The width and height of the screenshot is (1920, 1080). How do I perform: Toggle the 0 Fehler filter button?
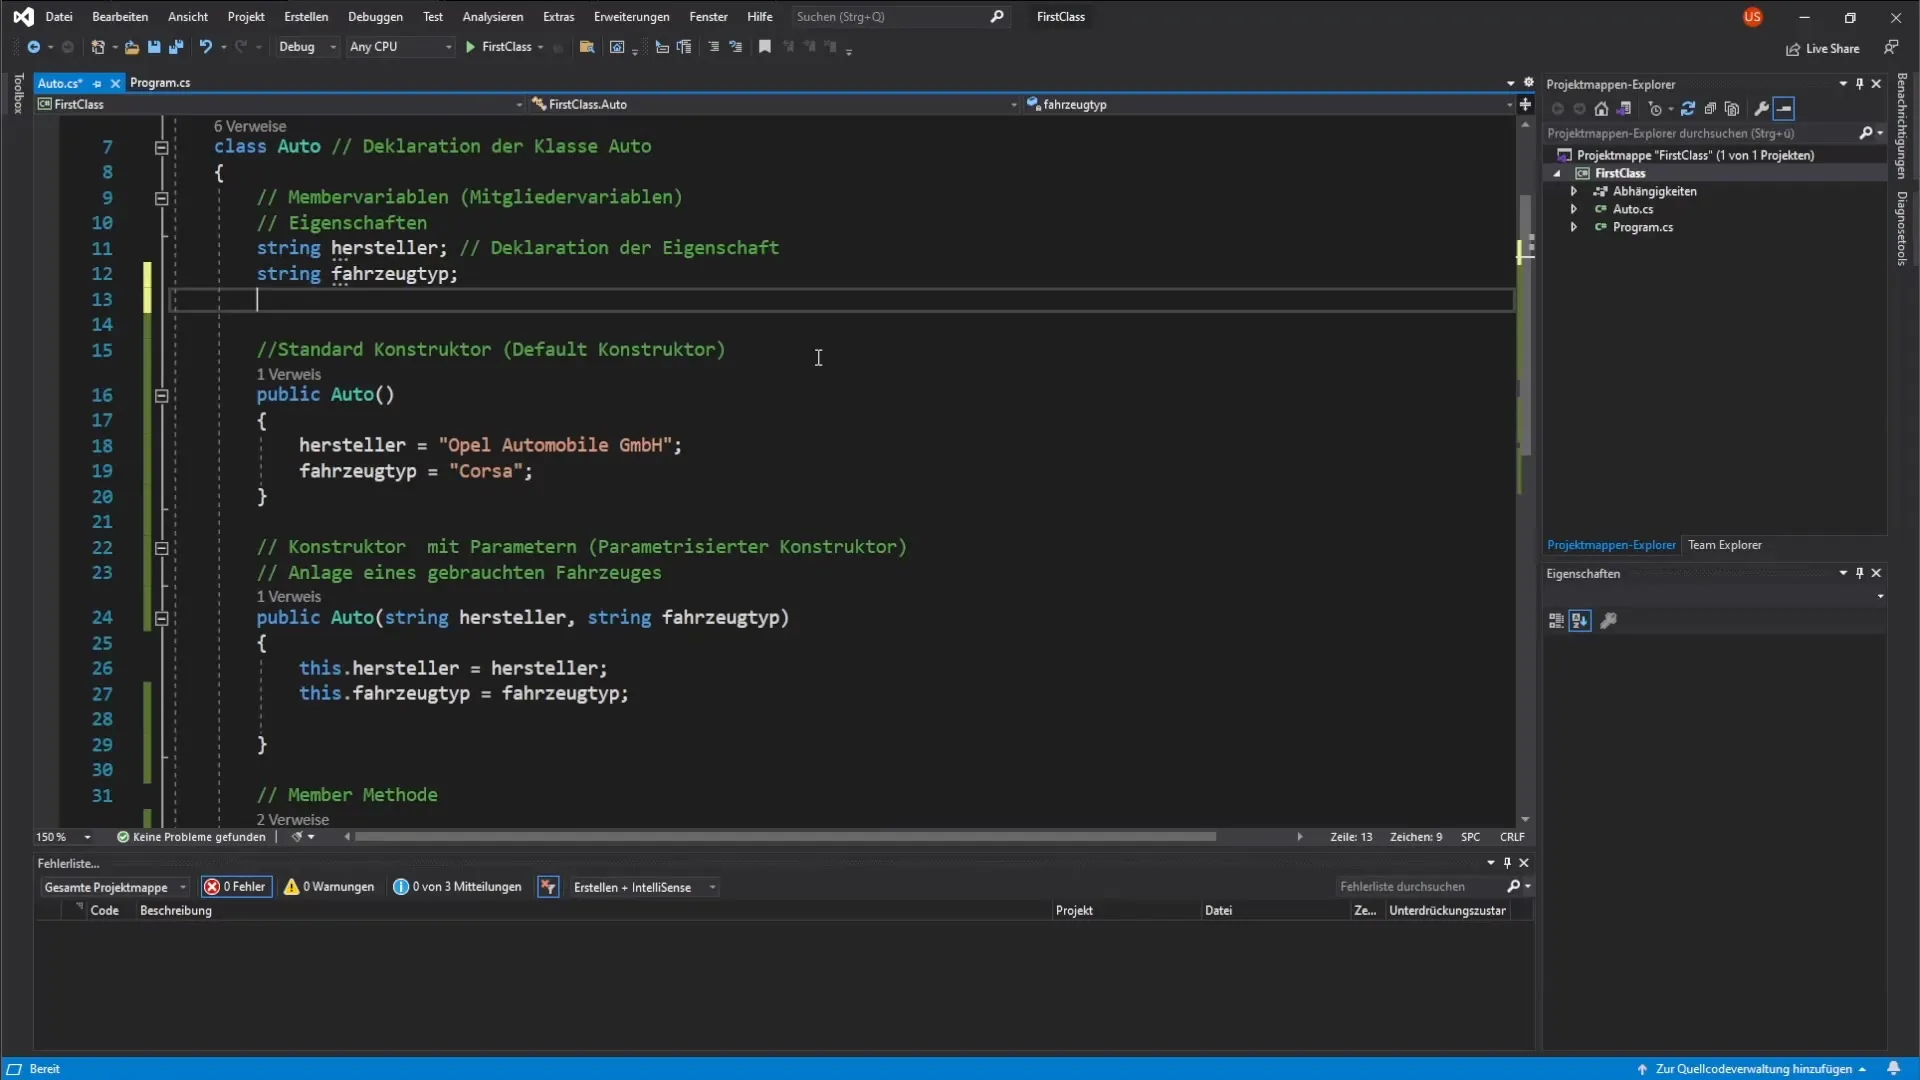pos(236,887)
